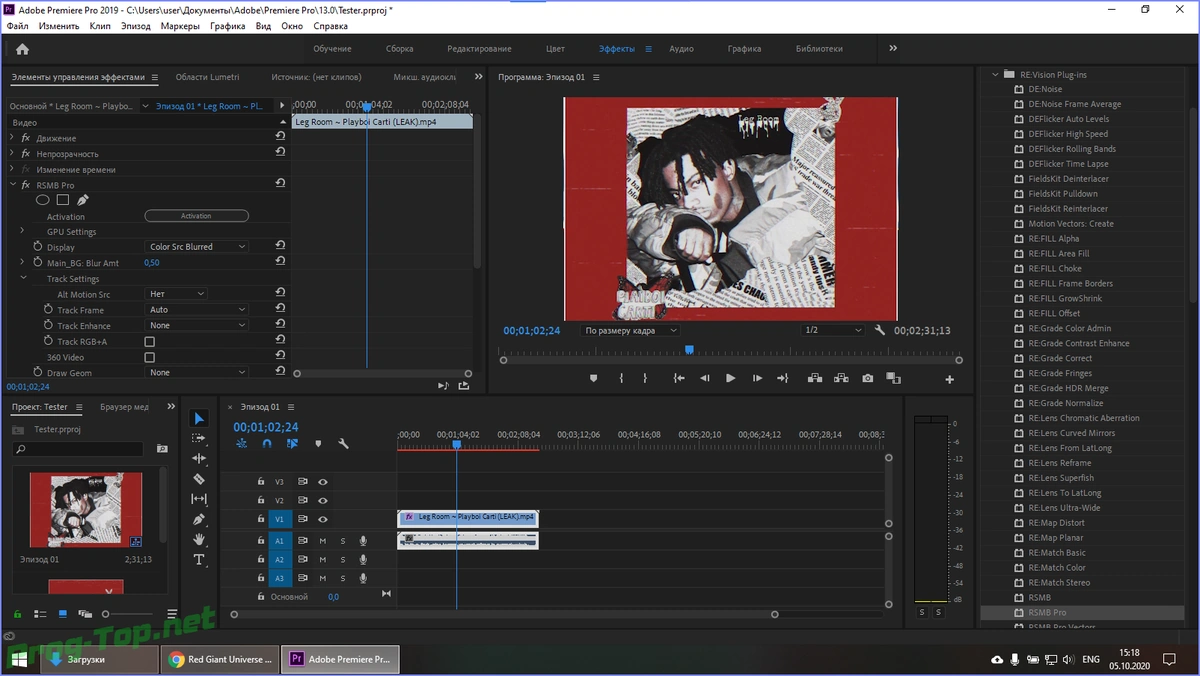Screen dimensions: 1200x676
Task: Switch project panel to icon view
Action: pos(62,614)
